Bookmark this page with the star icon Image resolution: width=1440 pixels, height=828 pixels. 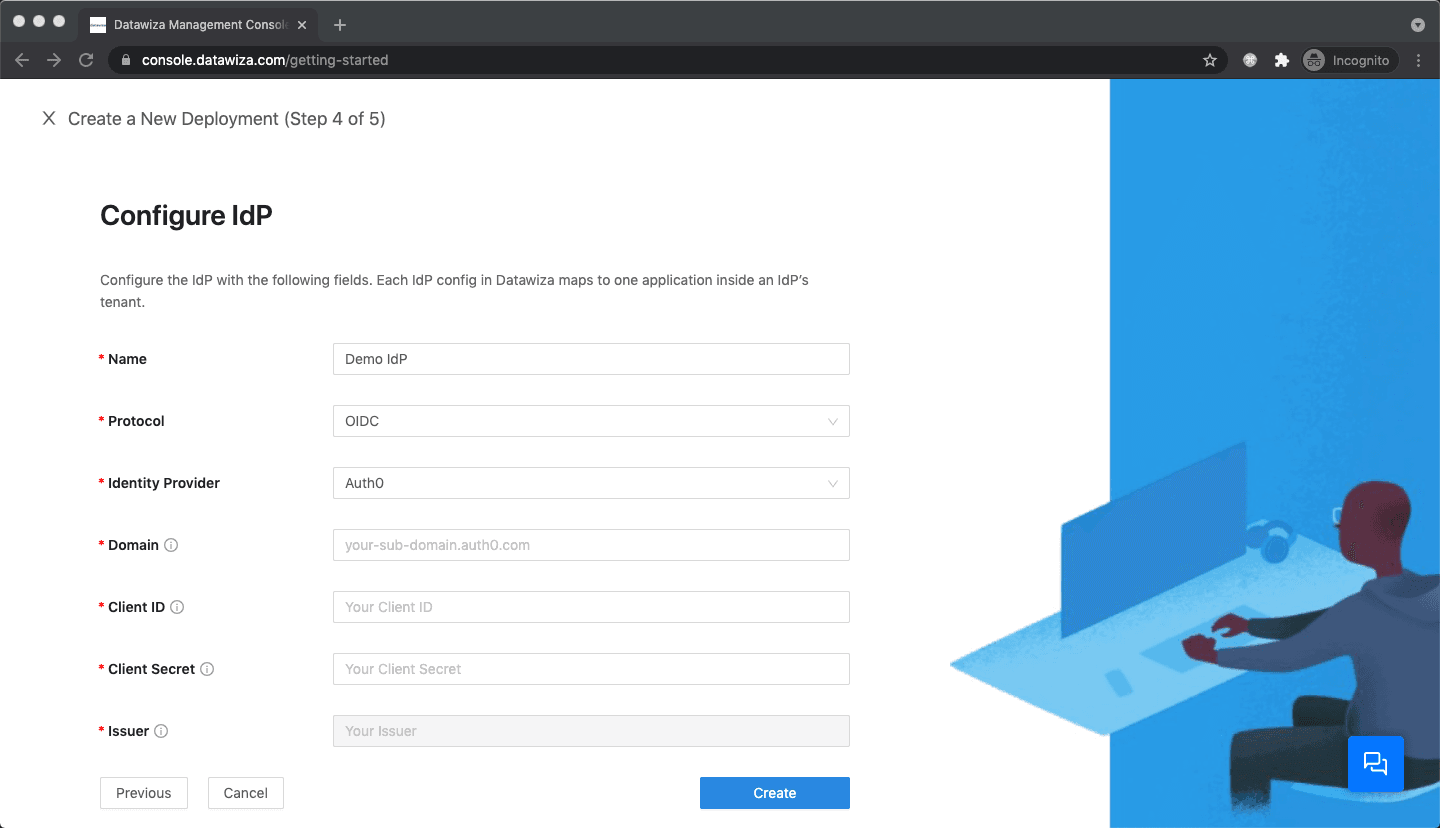tap(1210, 60)
